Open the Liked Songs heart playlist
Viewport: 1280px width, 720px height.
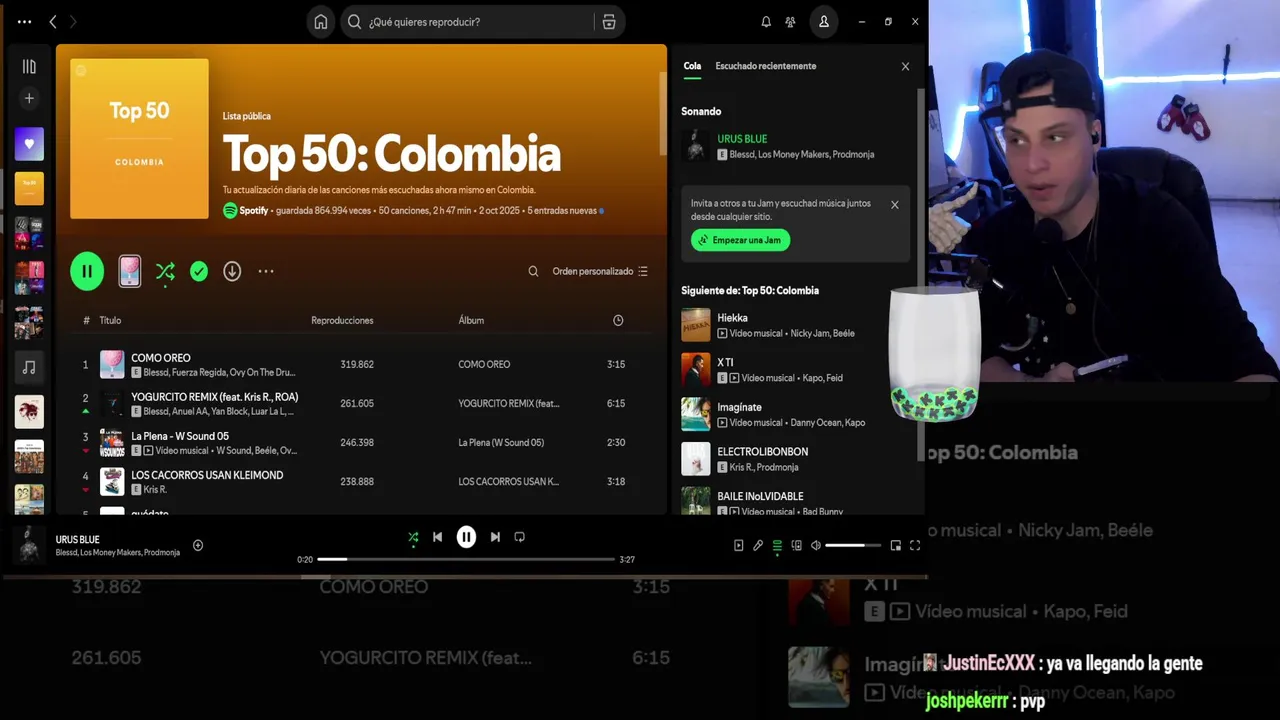[x=29, y=143]
